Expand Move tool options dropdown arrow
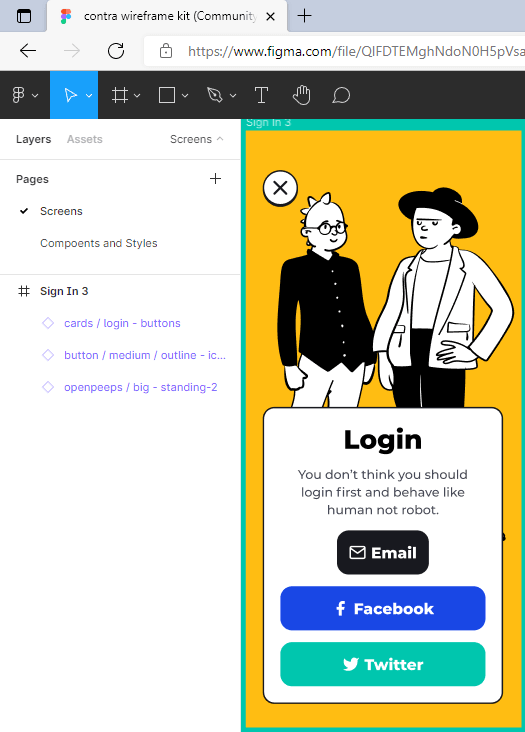The image size is (525, 732). point(89,96)
